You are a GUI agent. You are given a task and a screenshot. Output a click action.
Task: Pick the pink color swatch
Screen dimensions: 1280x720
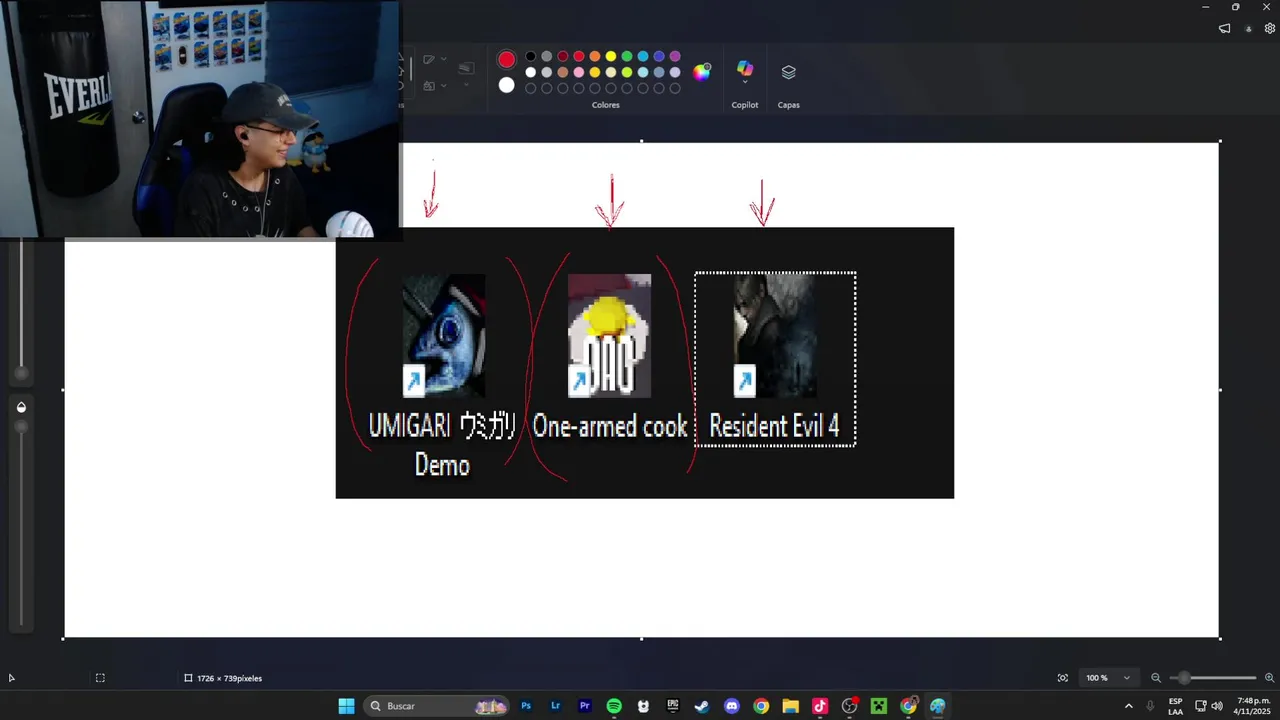579,72
